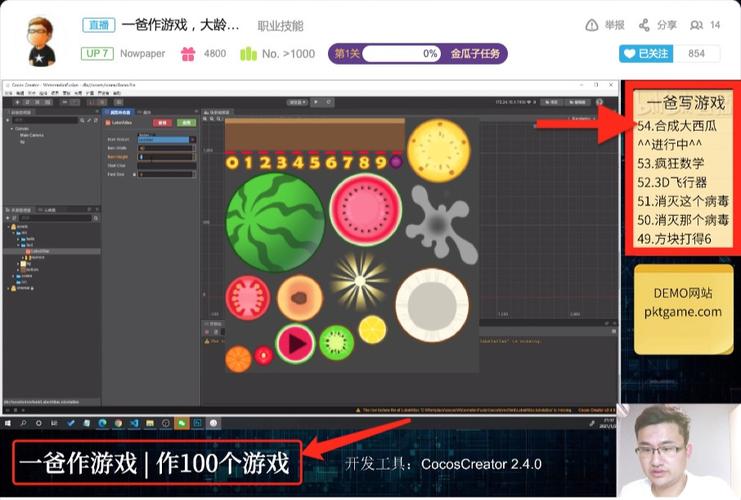Open Chrome from the taskbar

(x=118, y=423)
